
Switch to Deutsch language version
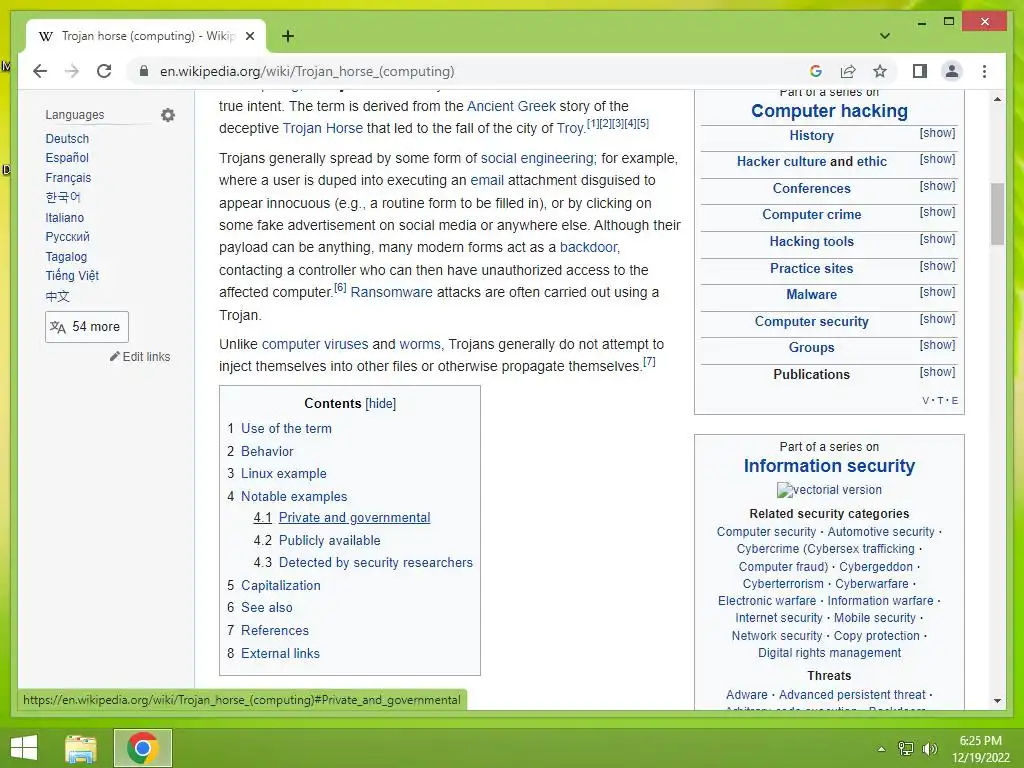[x=67, y=138]
